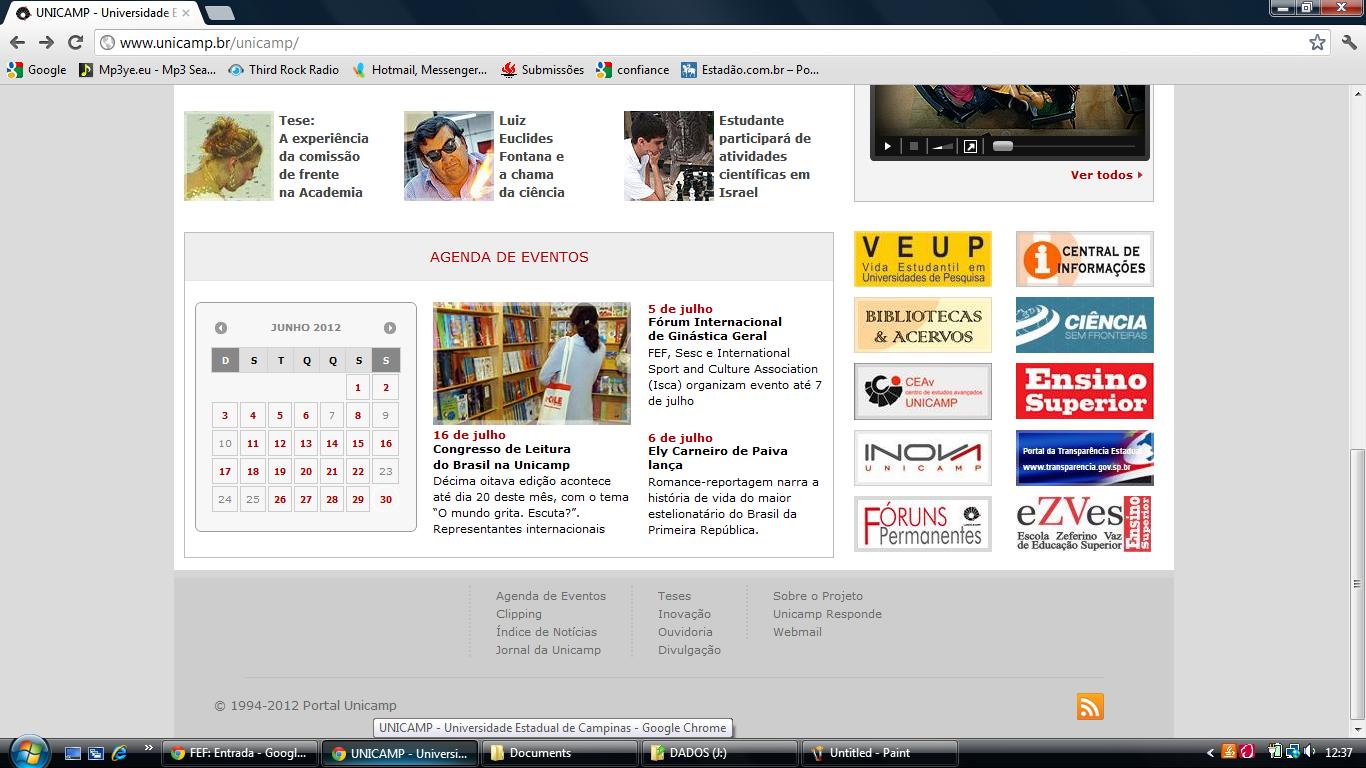Viewport: 1366px width, 768px height.
Task: Switch to FEF: Entrada Chrome taskbar window
Action: (x=240, y=753)
